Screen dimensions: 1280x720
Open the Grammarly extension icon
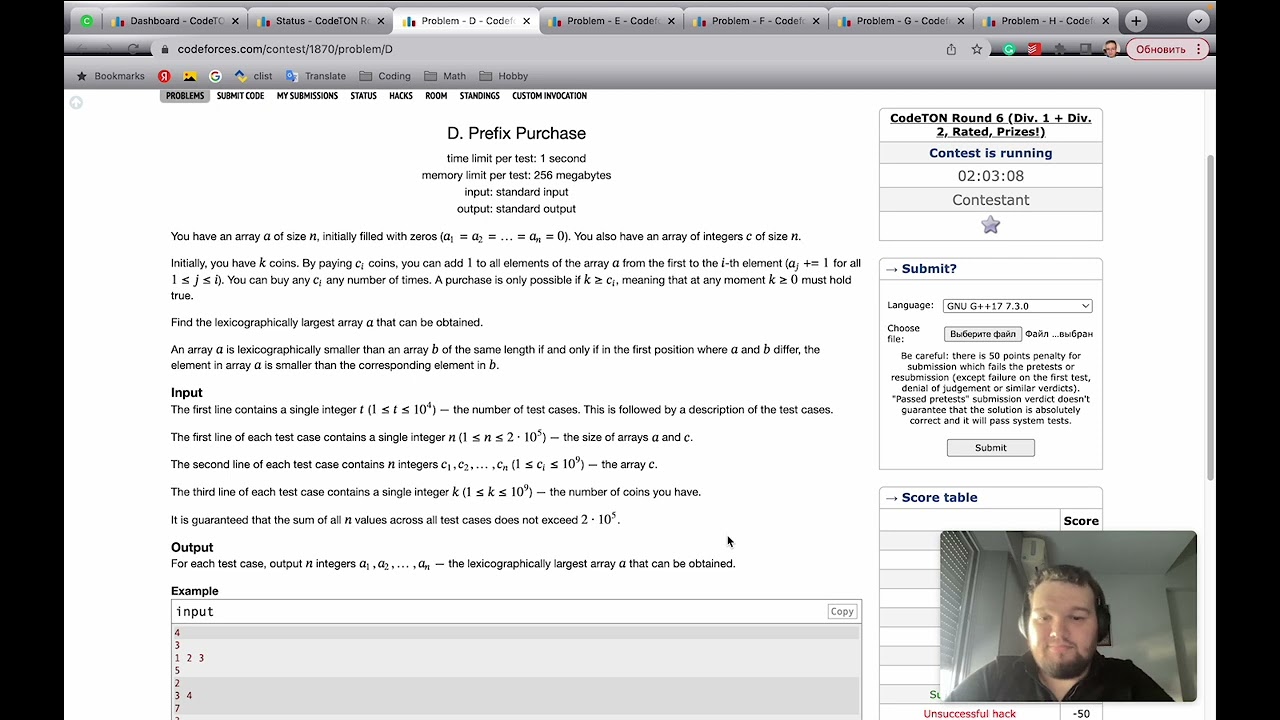click(1009, 49)
